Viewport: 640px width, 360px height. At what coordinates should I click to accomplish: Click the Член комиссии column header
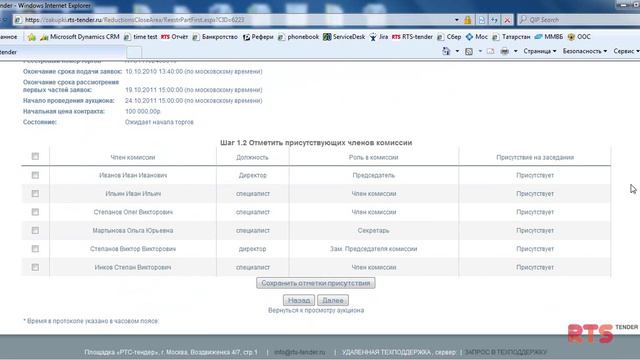coord(133,157)
